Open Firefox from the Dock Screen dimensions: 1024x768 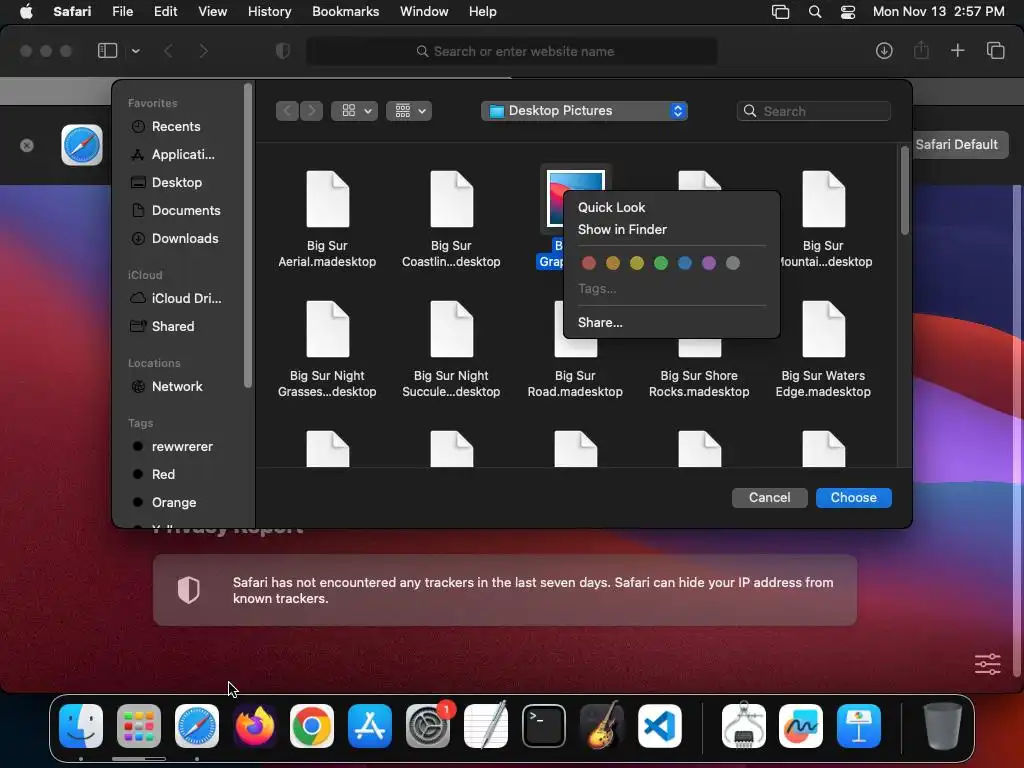tap(255, 726)
